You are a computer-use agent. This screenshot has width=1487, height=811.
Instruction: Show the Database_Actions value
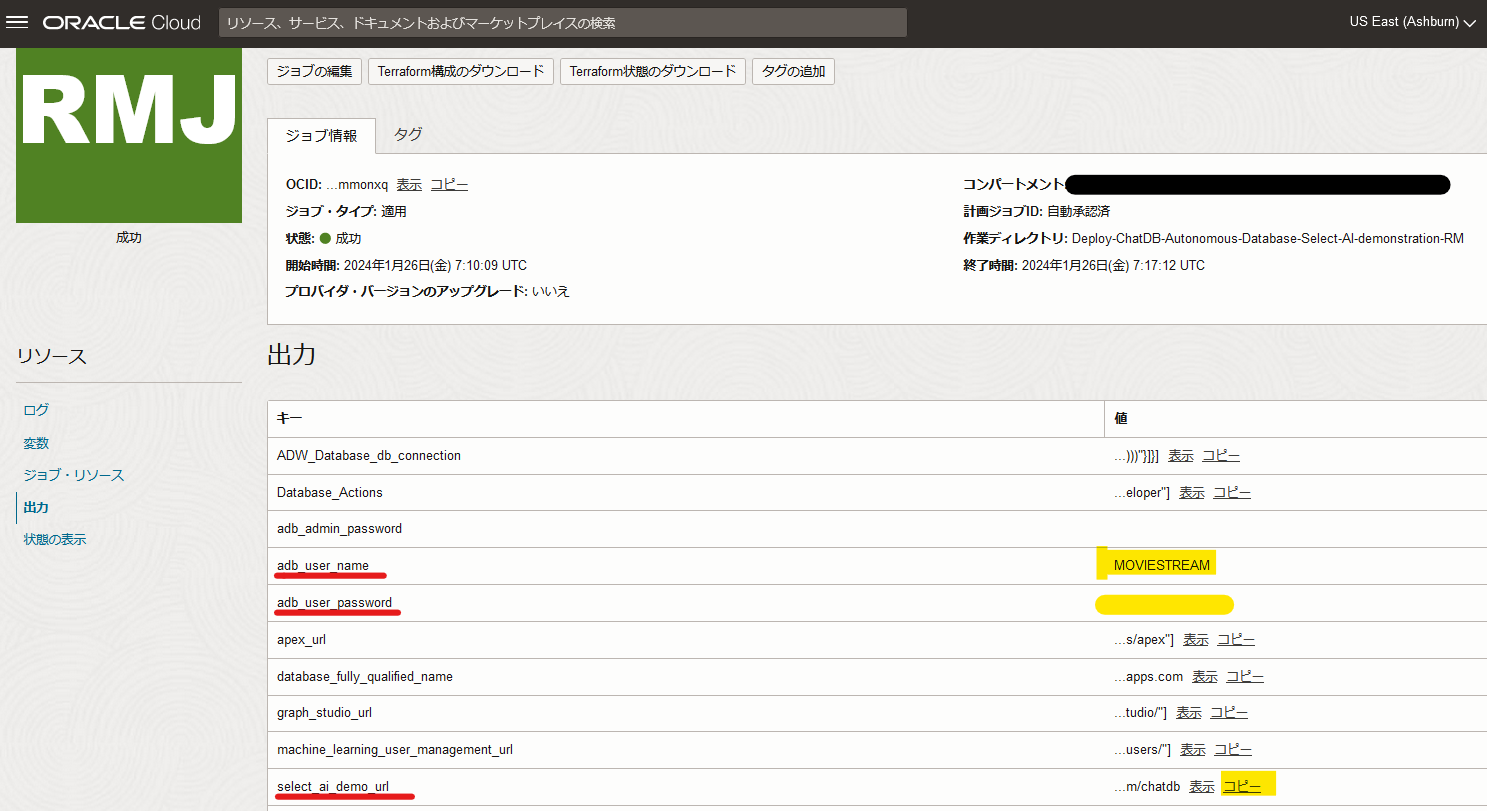[x=1192, y=493]
